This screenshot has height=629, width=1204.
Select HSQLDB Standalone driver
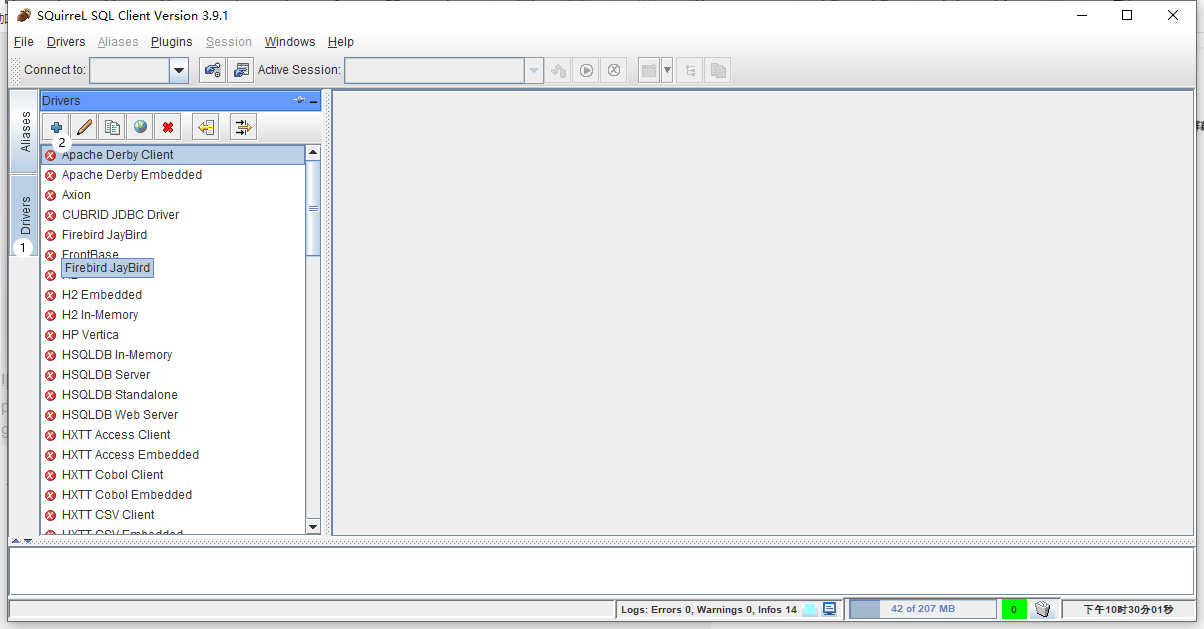[x=173, y=395]
